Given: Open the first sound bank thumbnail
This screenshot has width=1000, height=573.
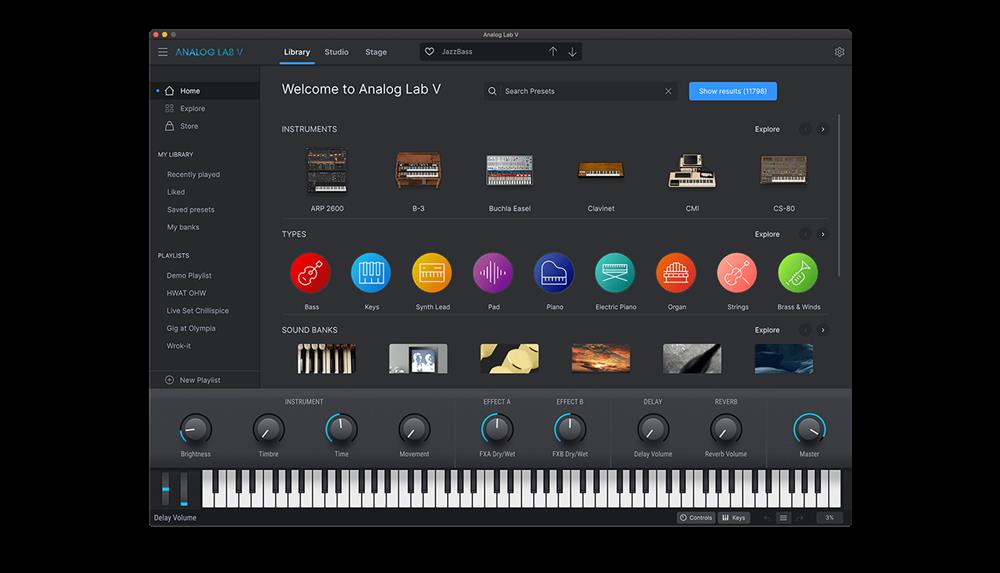Looking at the screenshot, I should point(327,359).
